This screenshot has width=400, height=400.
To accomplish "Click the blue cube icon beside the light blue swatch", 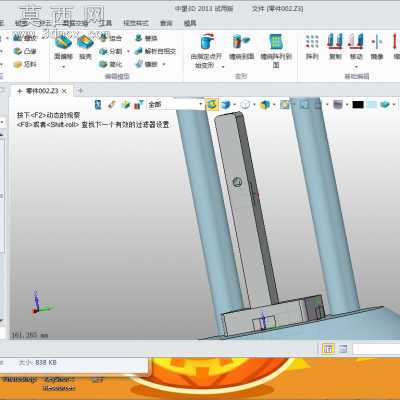I will coord(385,105).
